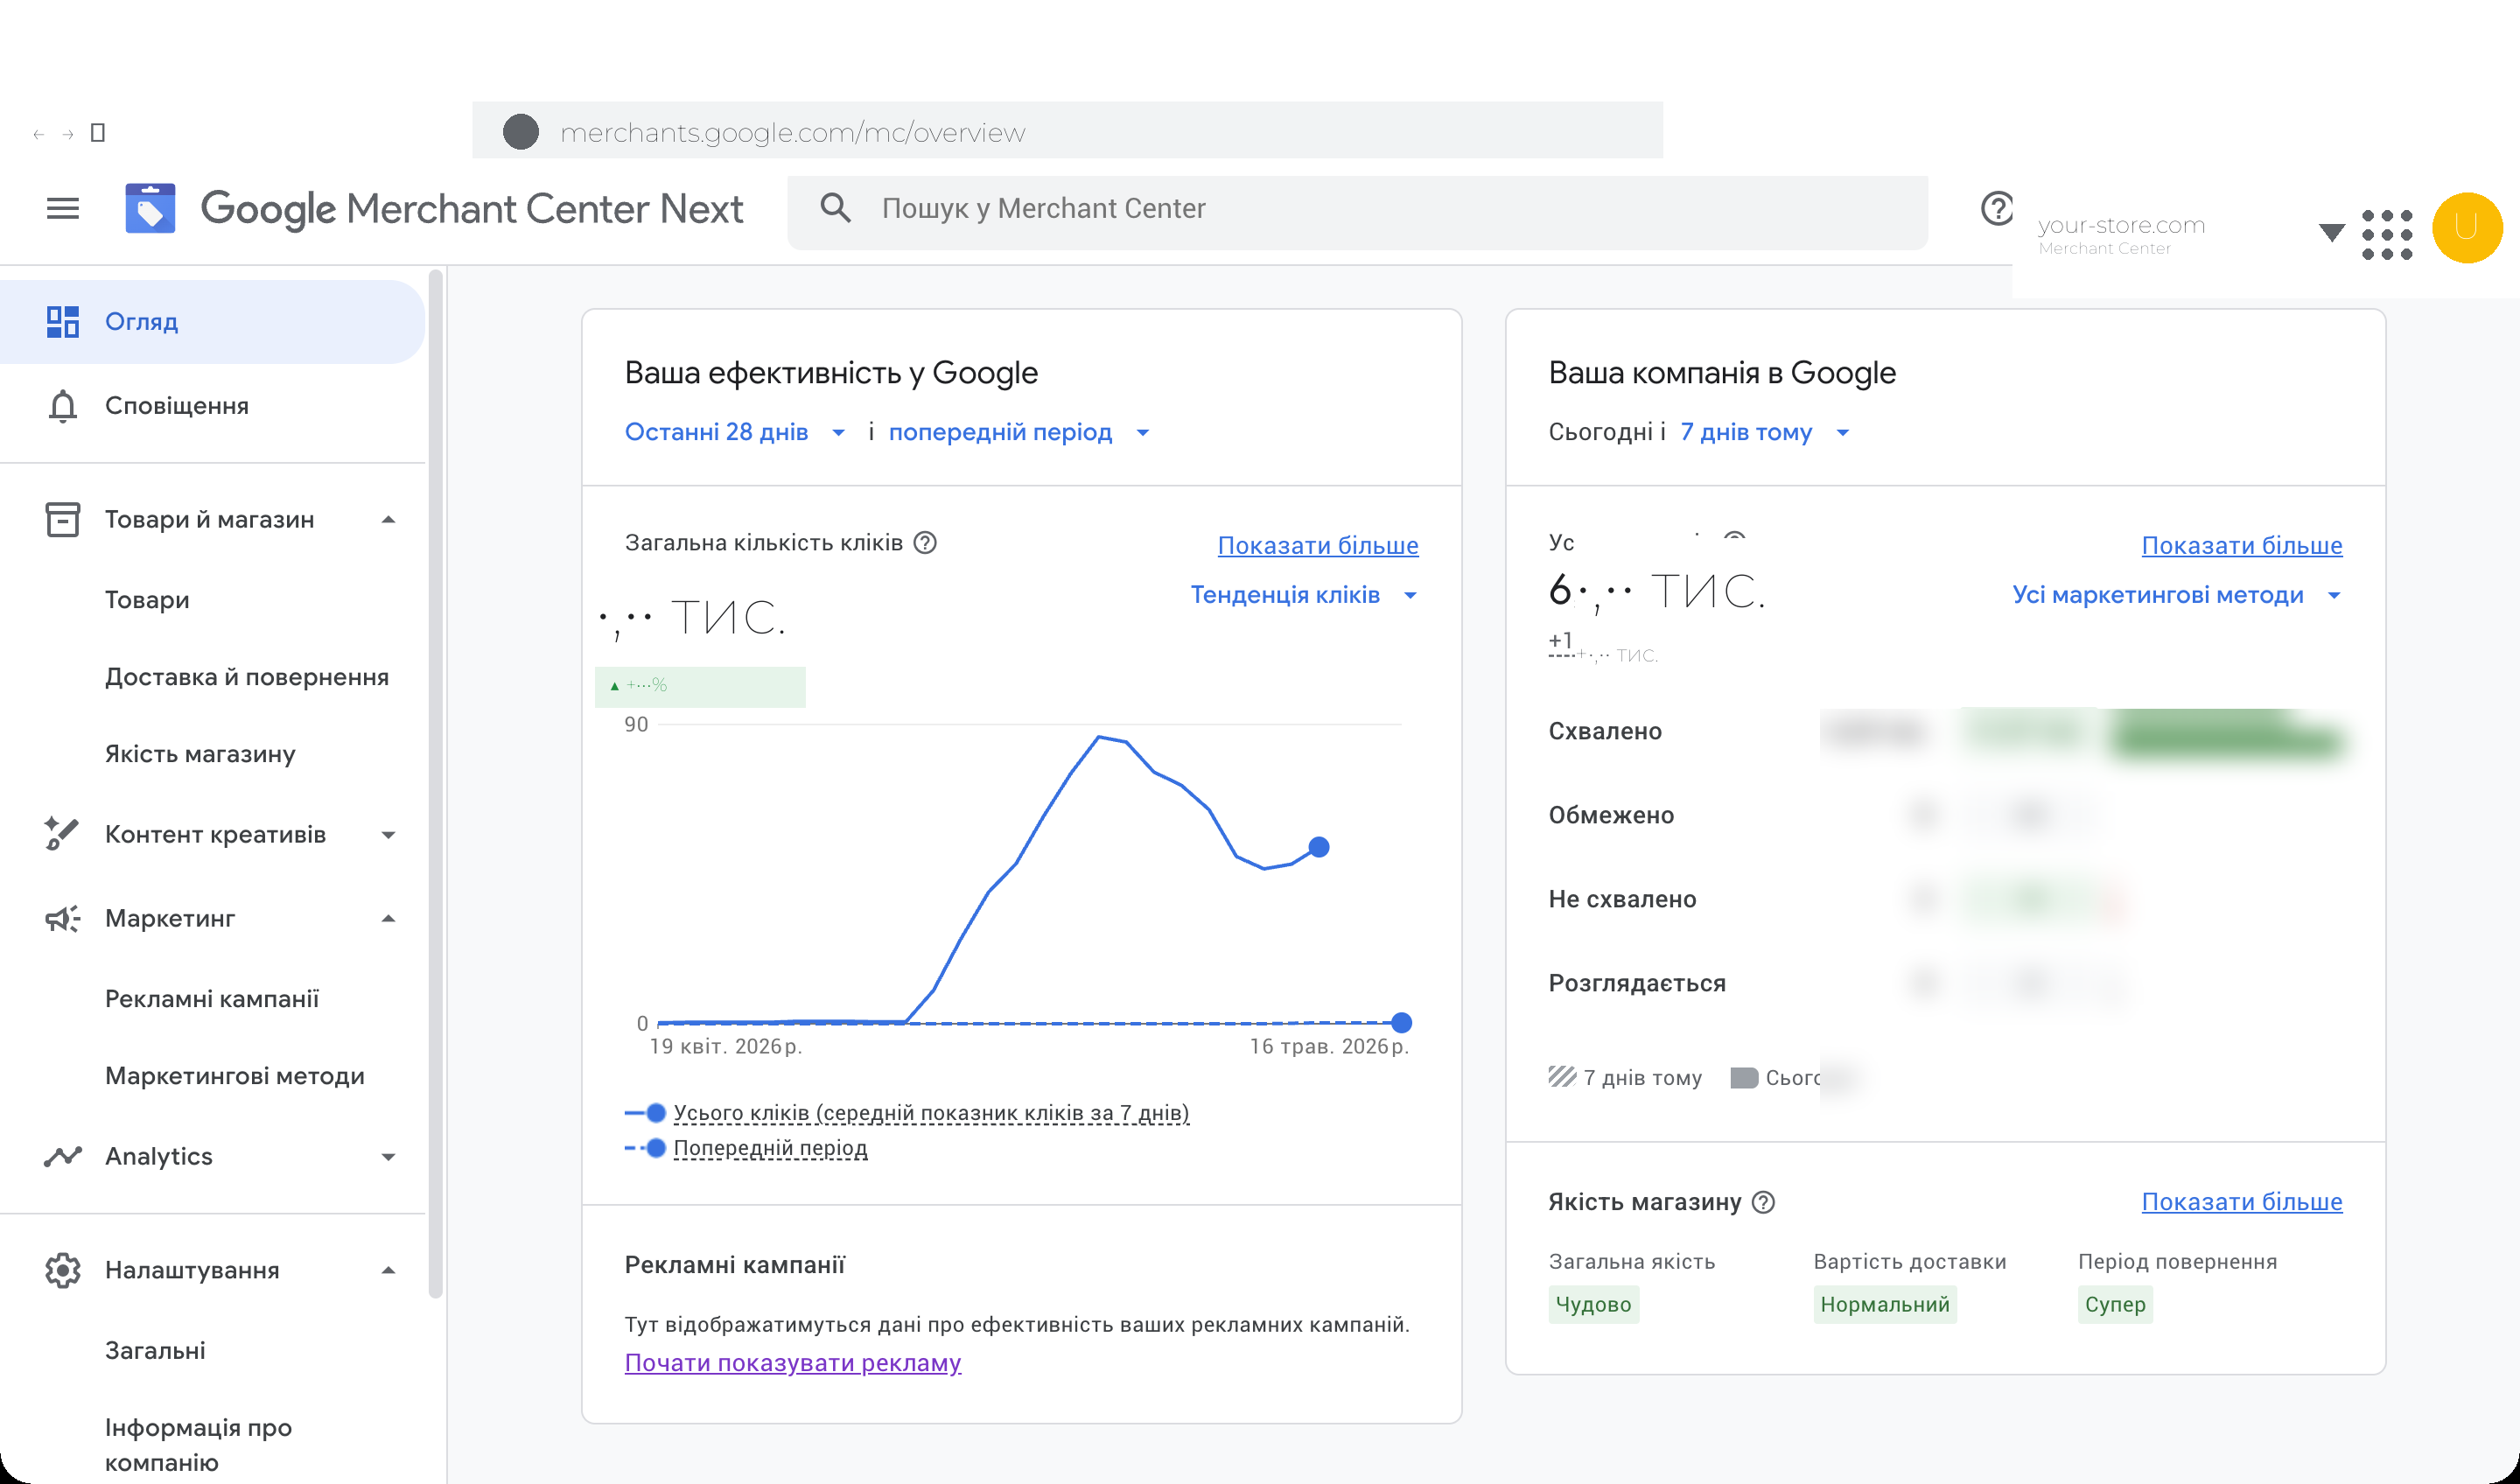Click Почати показувати рекламу link

(793, 1363)
